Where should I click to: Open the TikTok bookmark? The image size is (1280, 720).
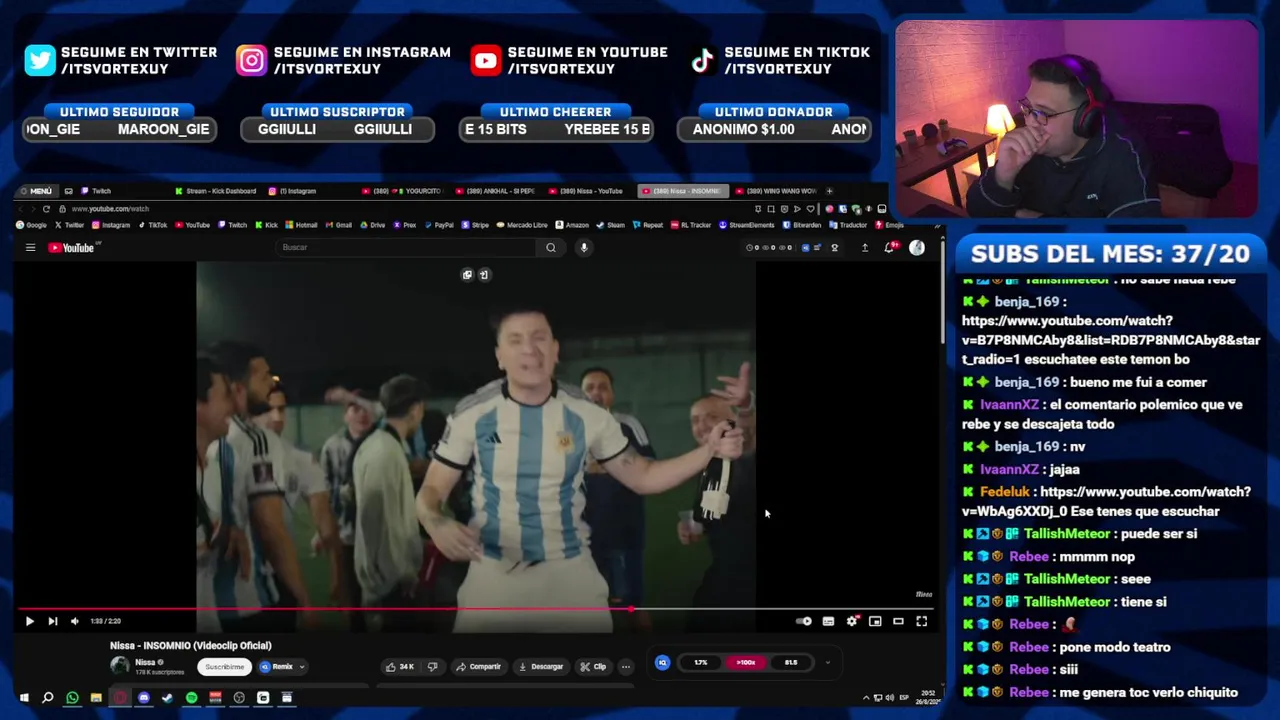[153, 225]
